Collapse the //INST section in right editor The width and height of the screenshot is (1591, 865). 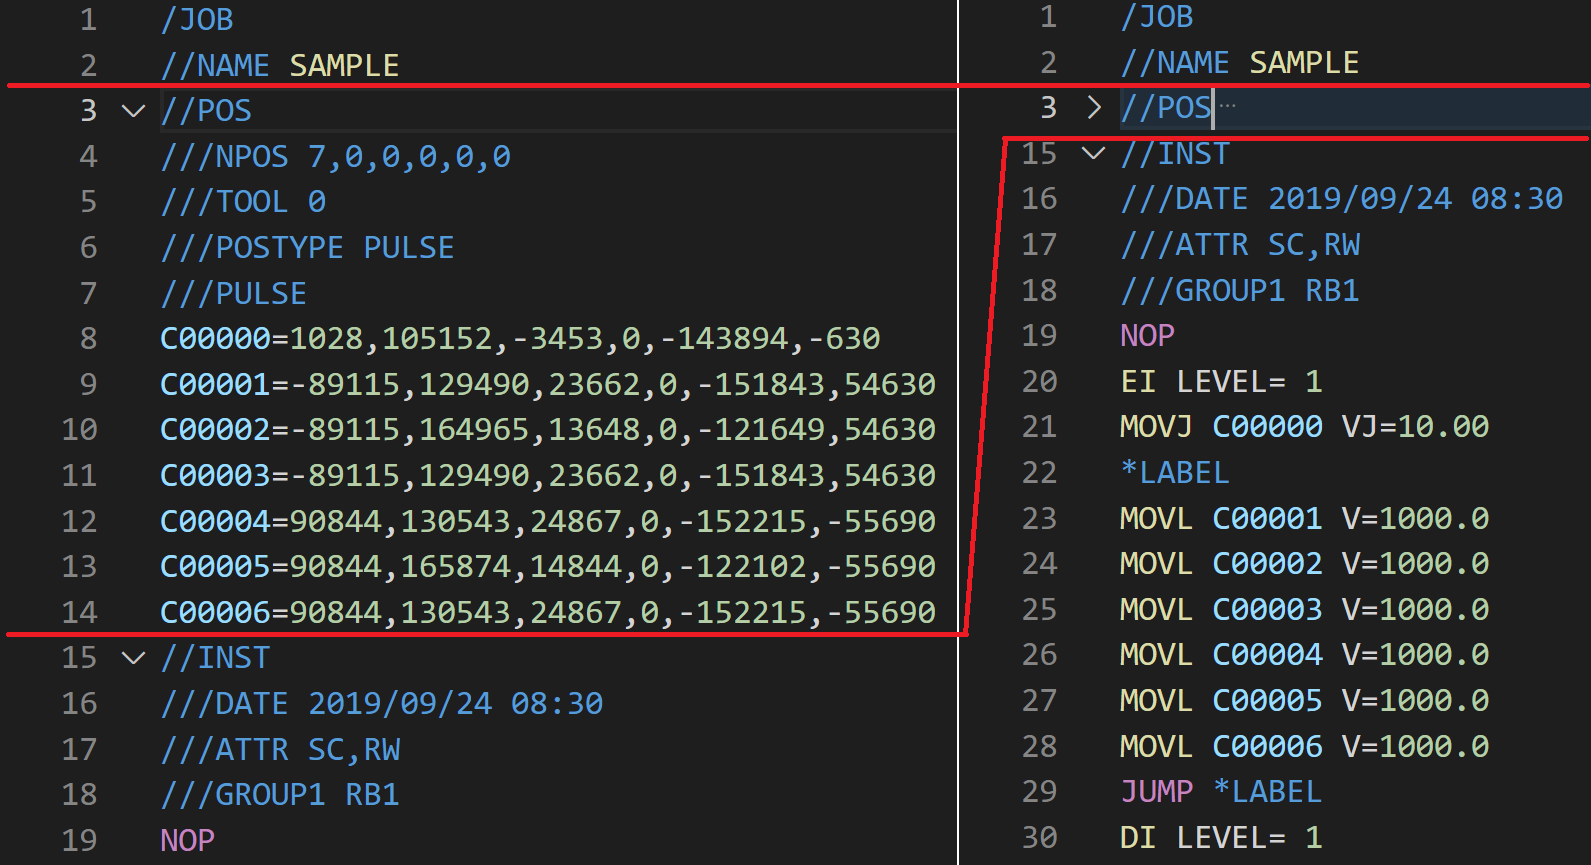pyautogui.click(x=1094, y=153)
